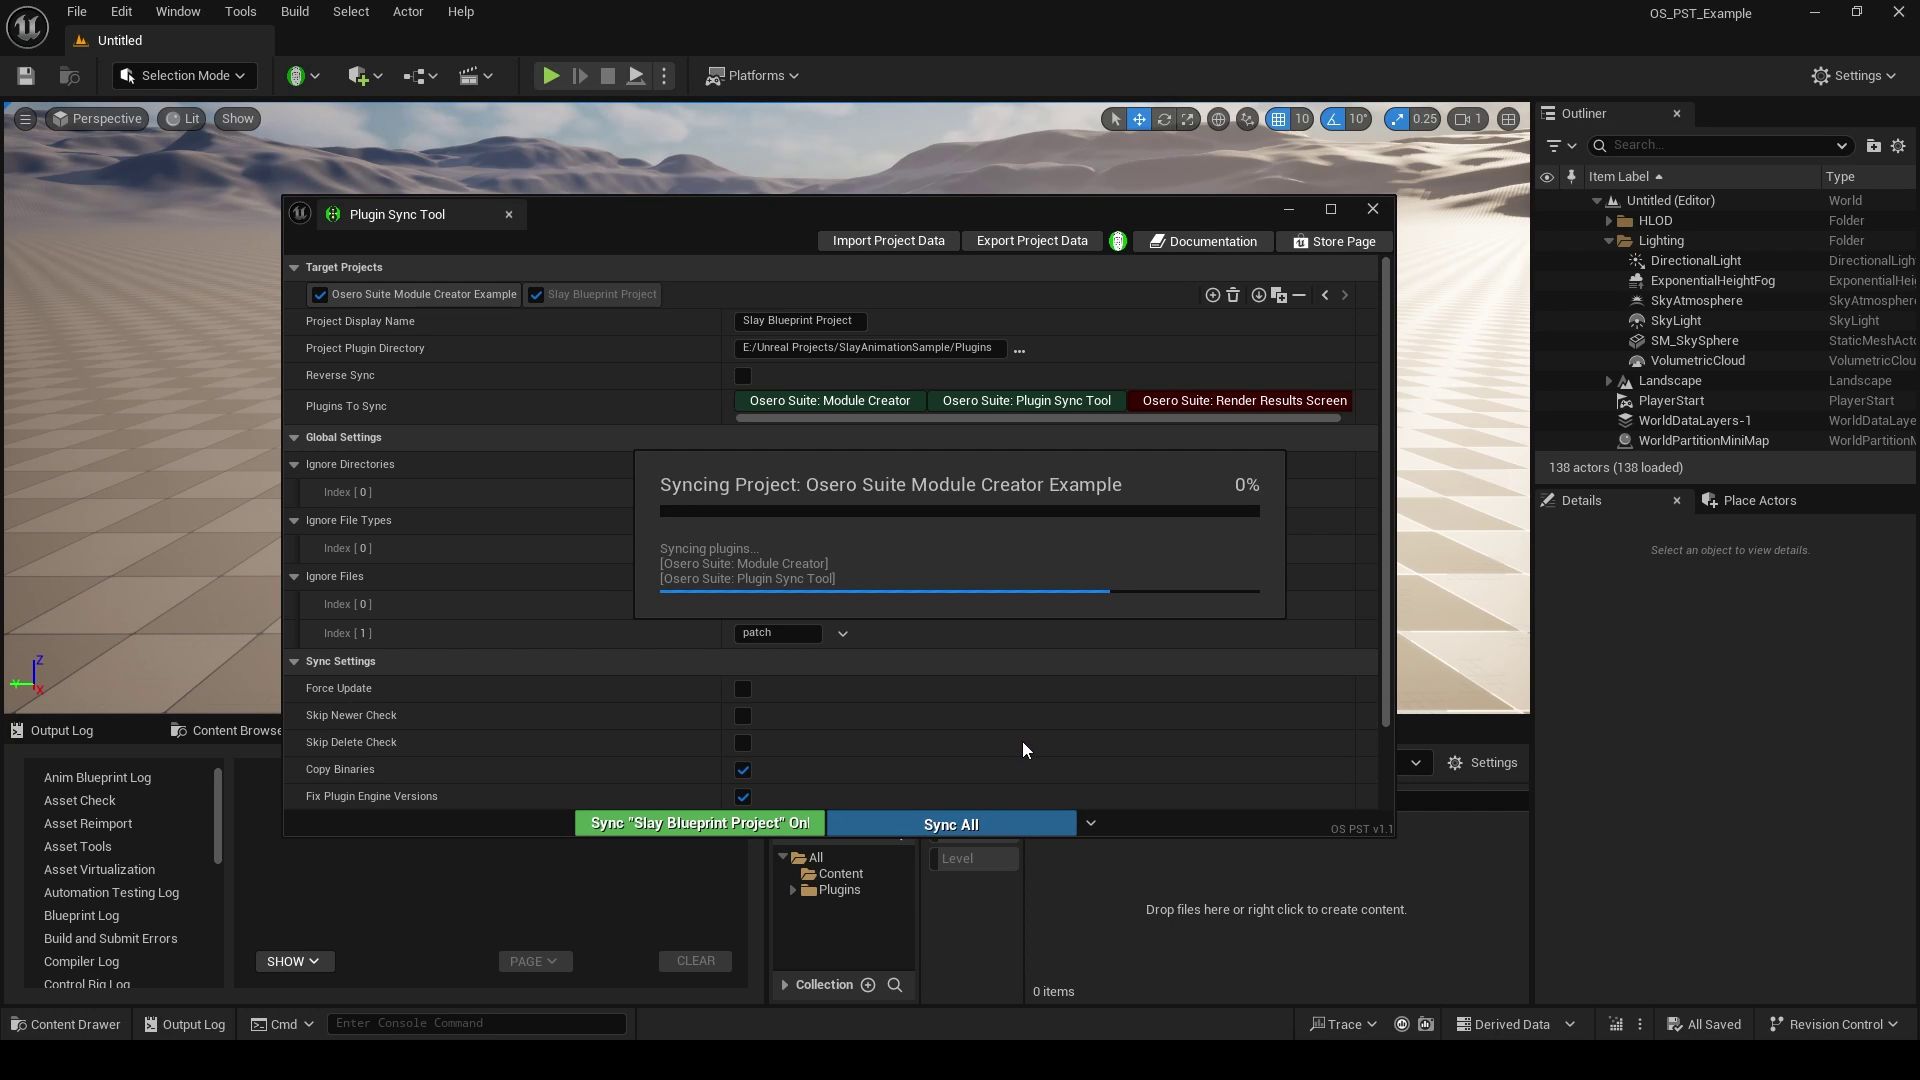Go to next target project arrow

1345,295
